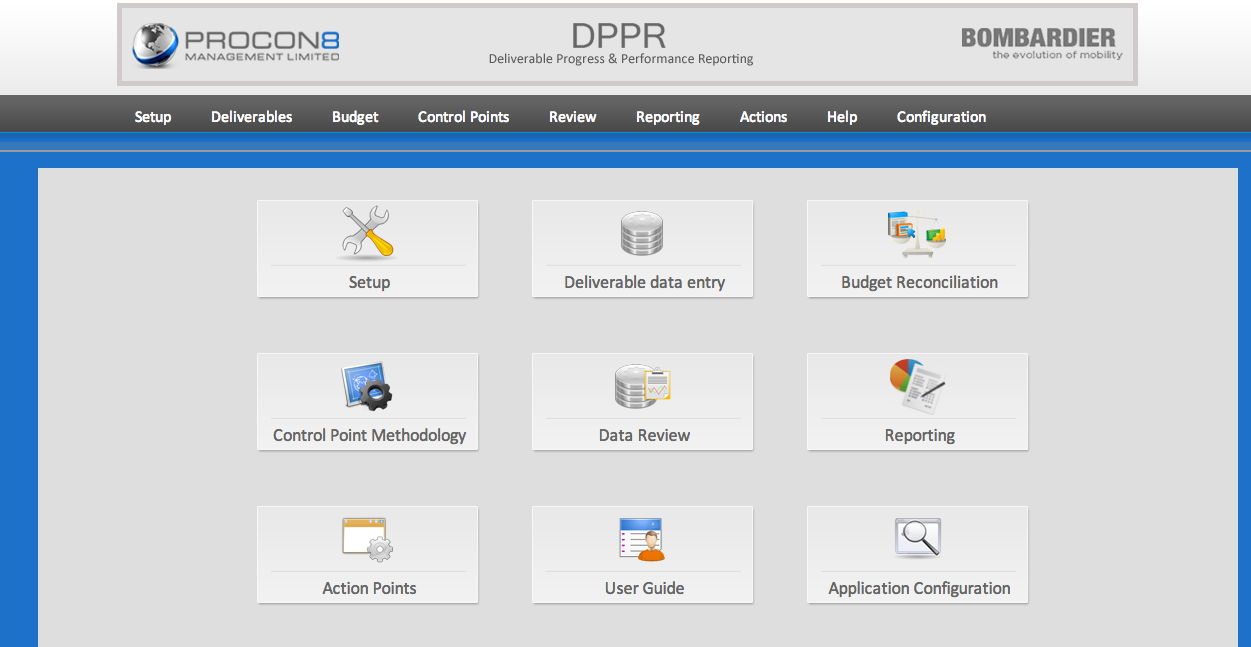Click the Procon8 Management Limited logo
The width and height of the screenshot is (1251, 647).
tap(237, 45)
